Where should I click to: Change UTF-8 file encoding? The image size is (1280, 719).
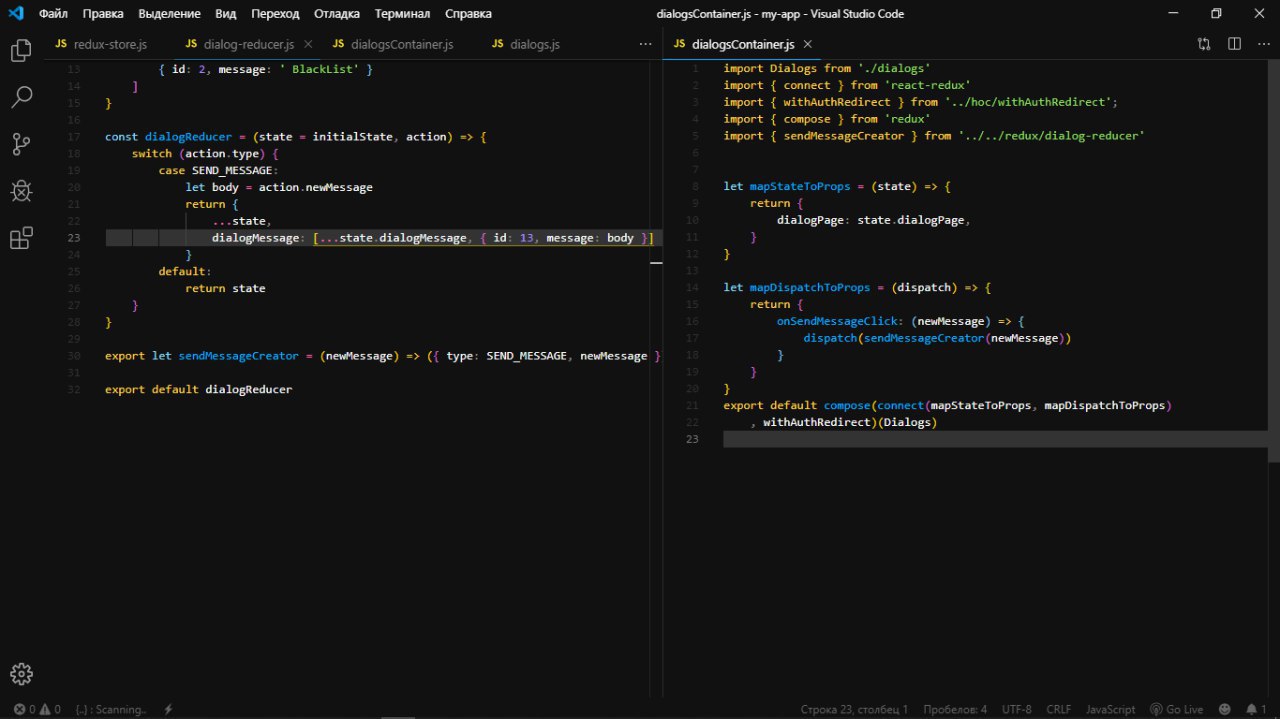pos(1016,709)
